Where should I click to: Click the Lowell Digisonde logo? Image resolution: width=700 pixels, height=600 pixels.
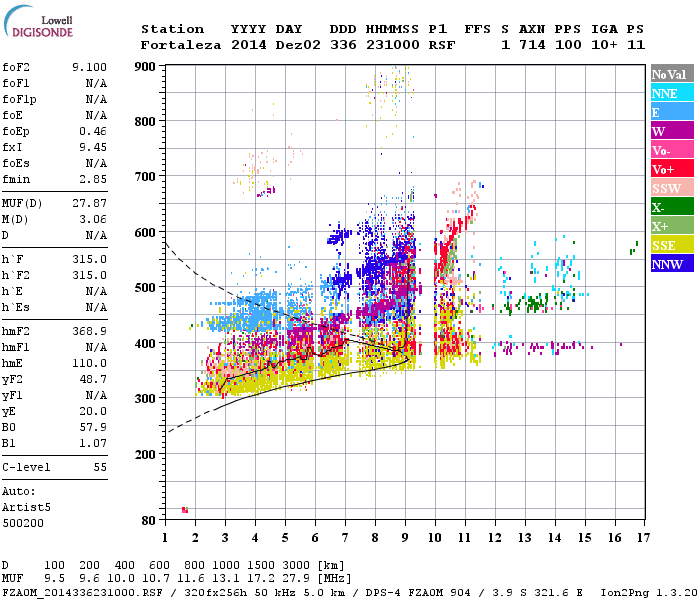click(x=38, y=22)
